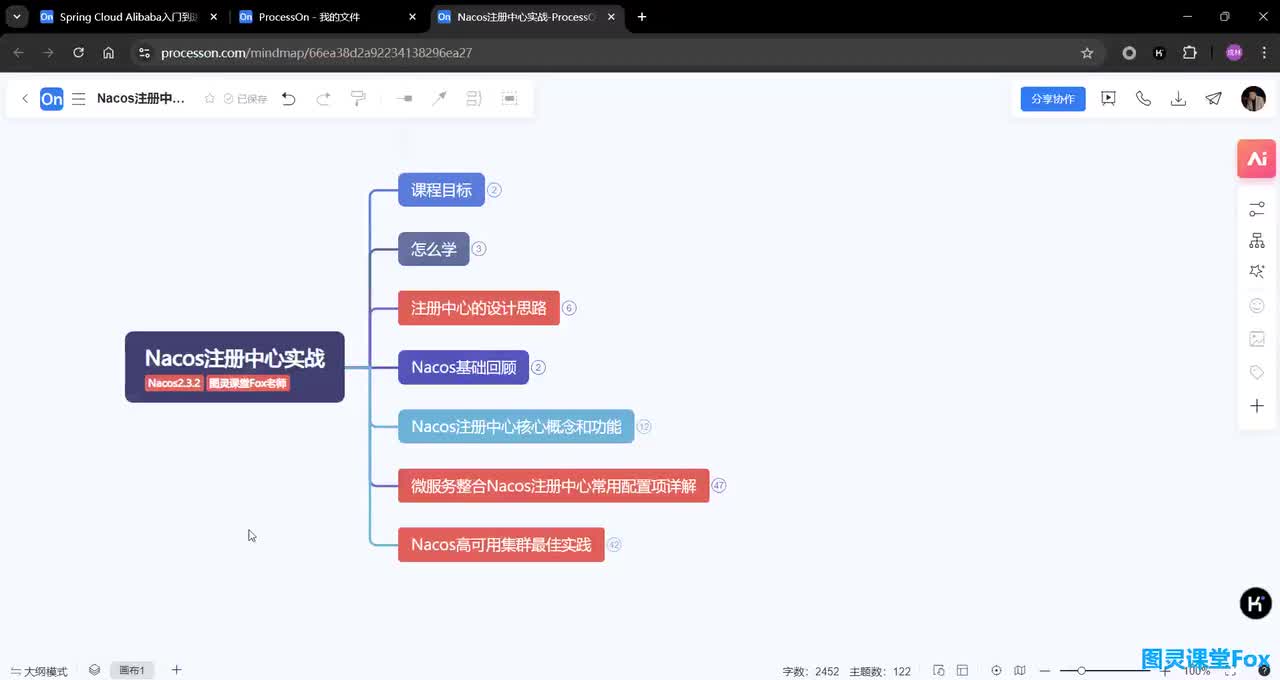Open the hamburger main menu
The height and width of the screenshot is (680, 1280).
pyautogui.click(x=79, y=99)
